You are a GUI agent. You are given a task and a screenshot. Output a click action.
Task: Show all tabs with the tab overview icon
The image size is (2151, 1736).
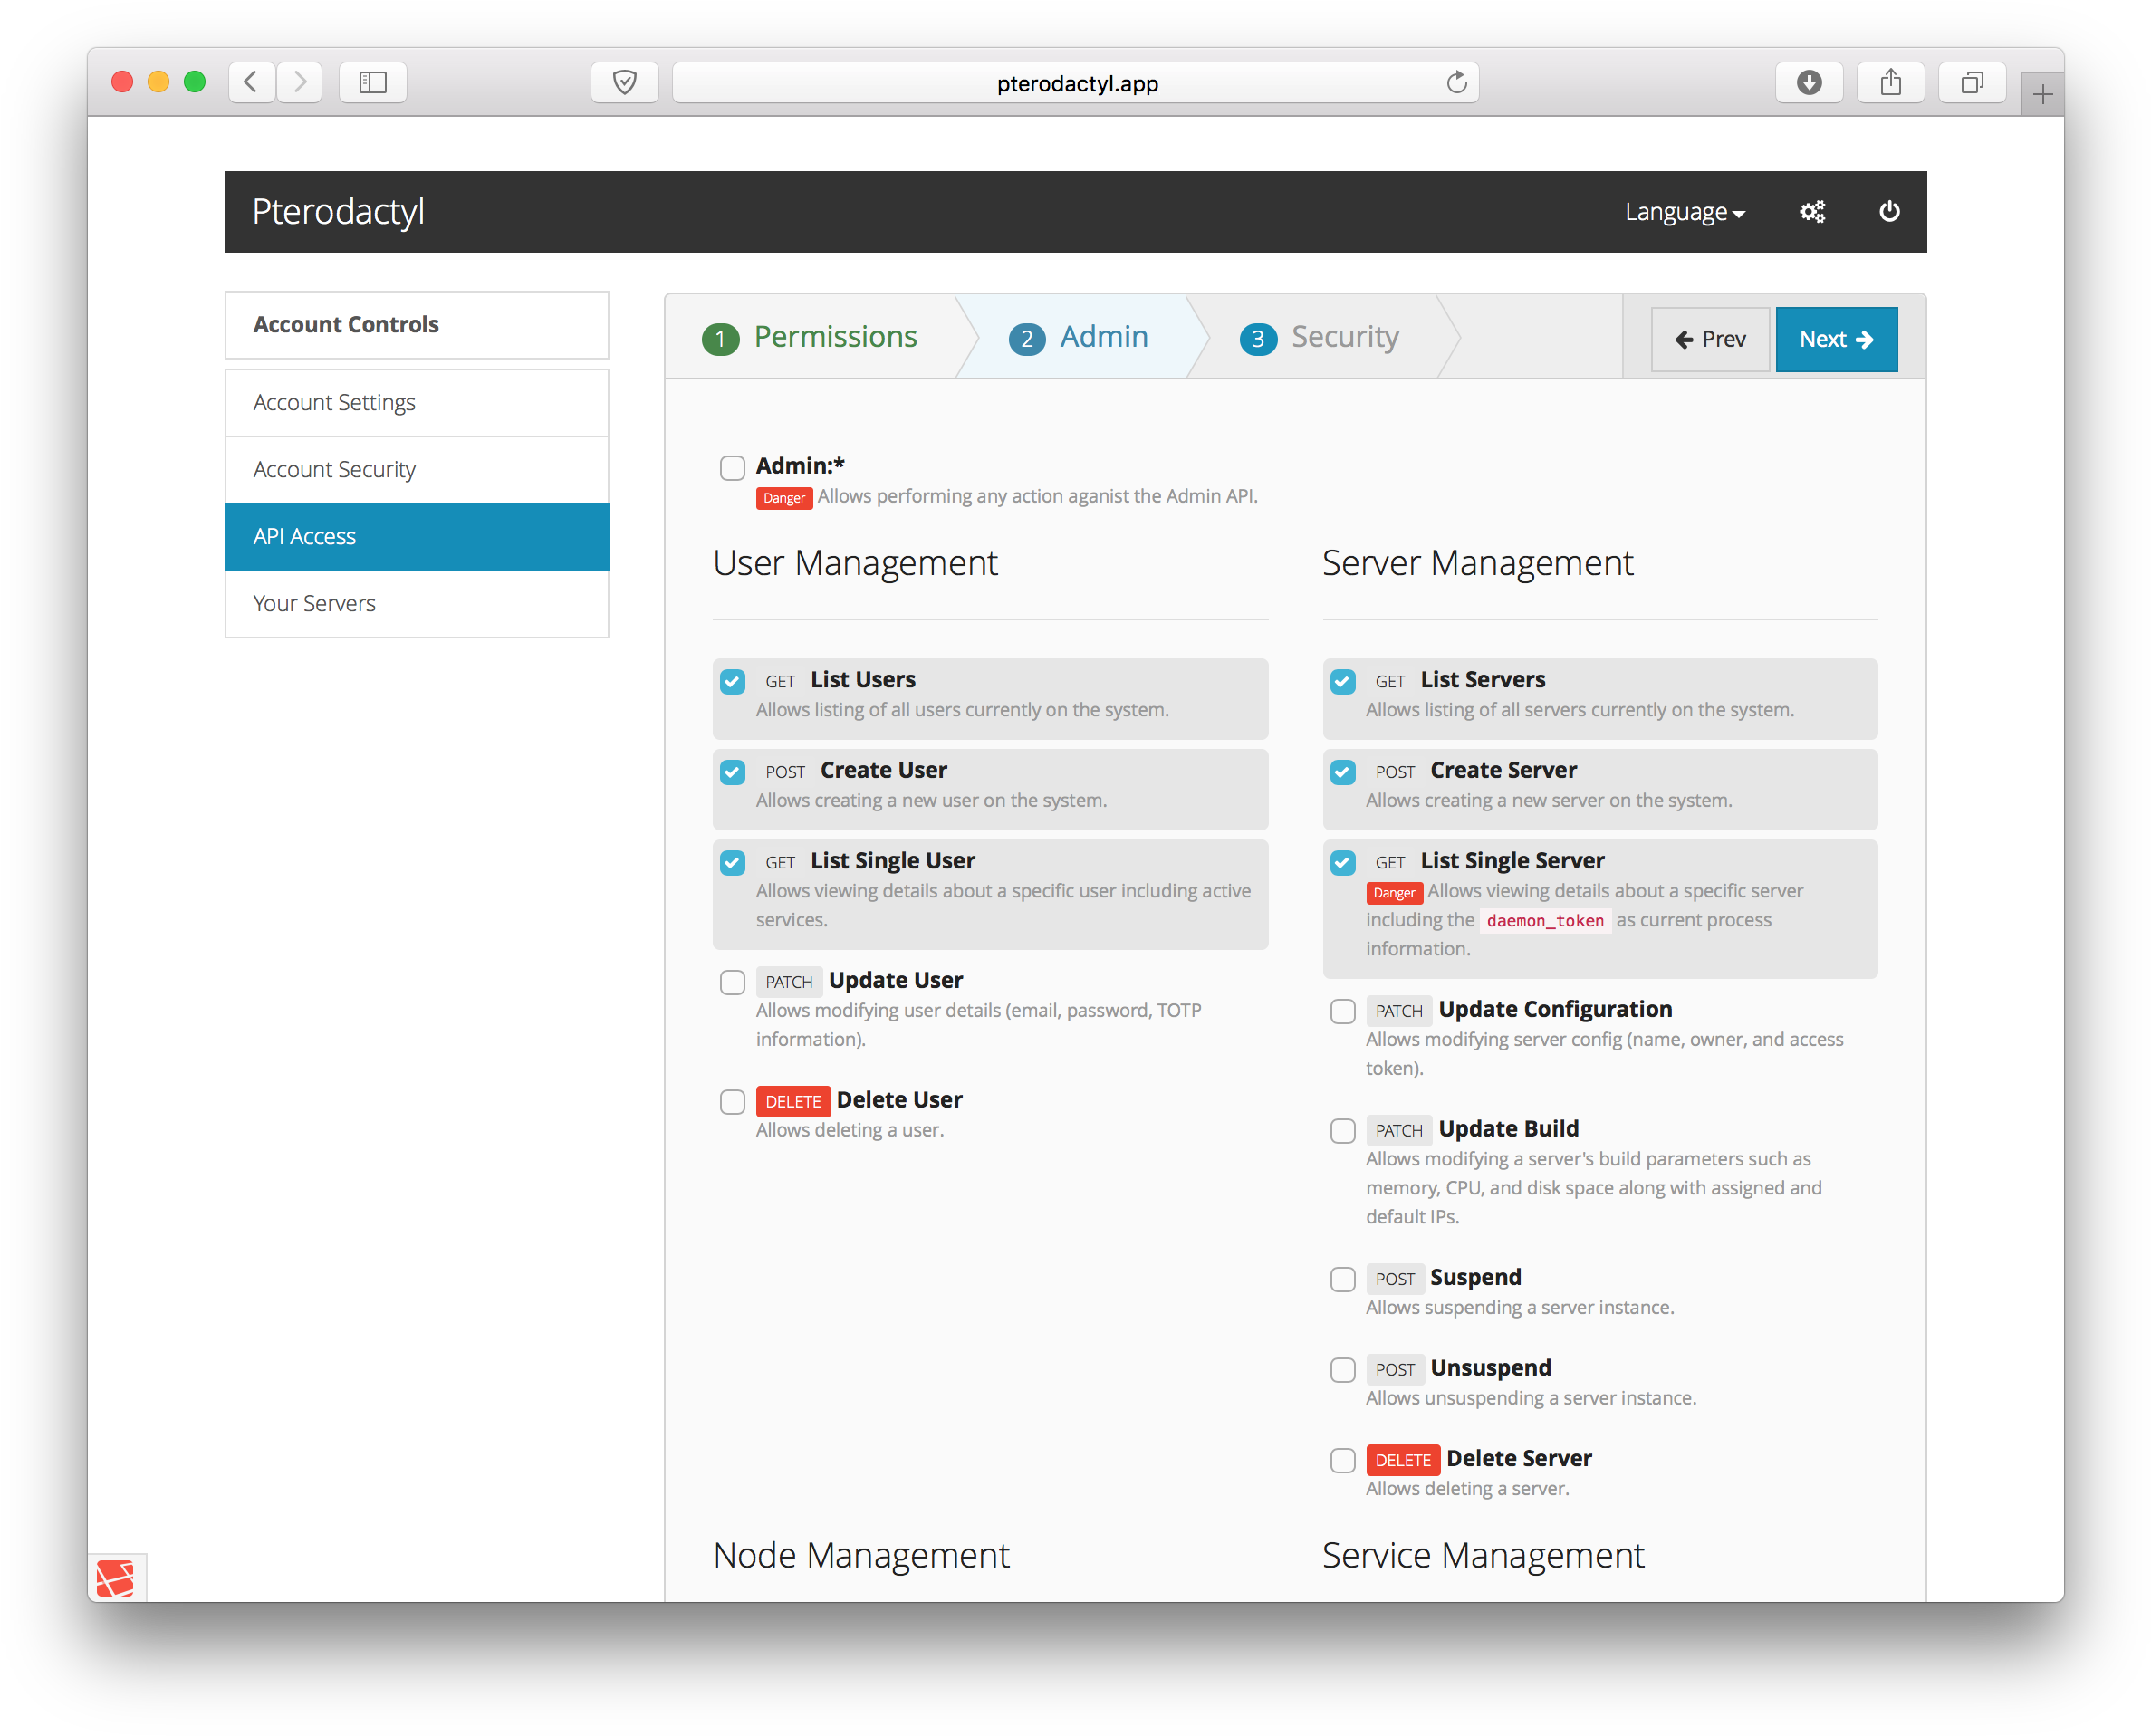click(1972, 83)
